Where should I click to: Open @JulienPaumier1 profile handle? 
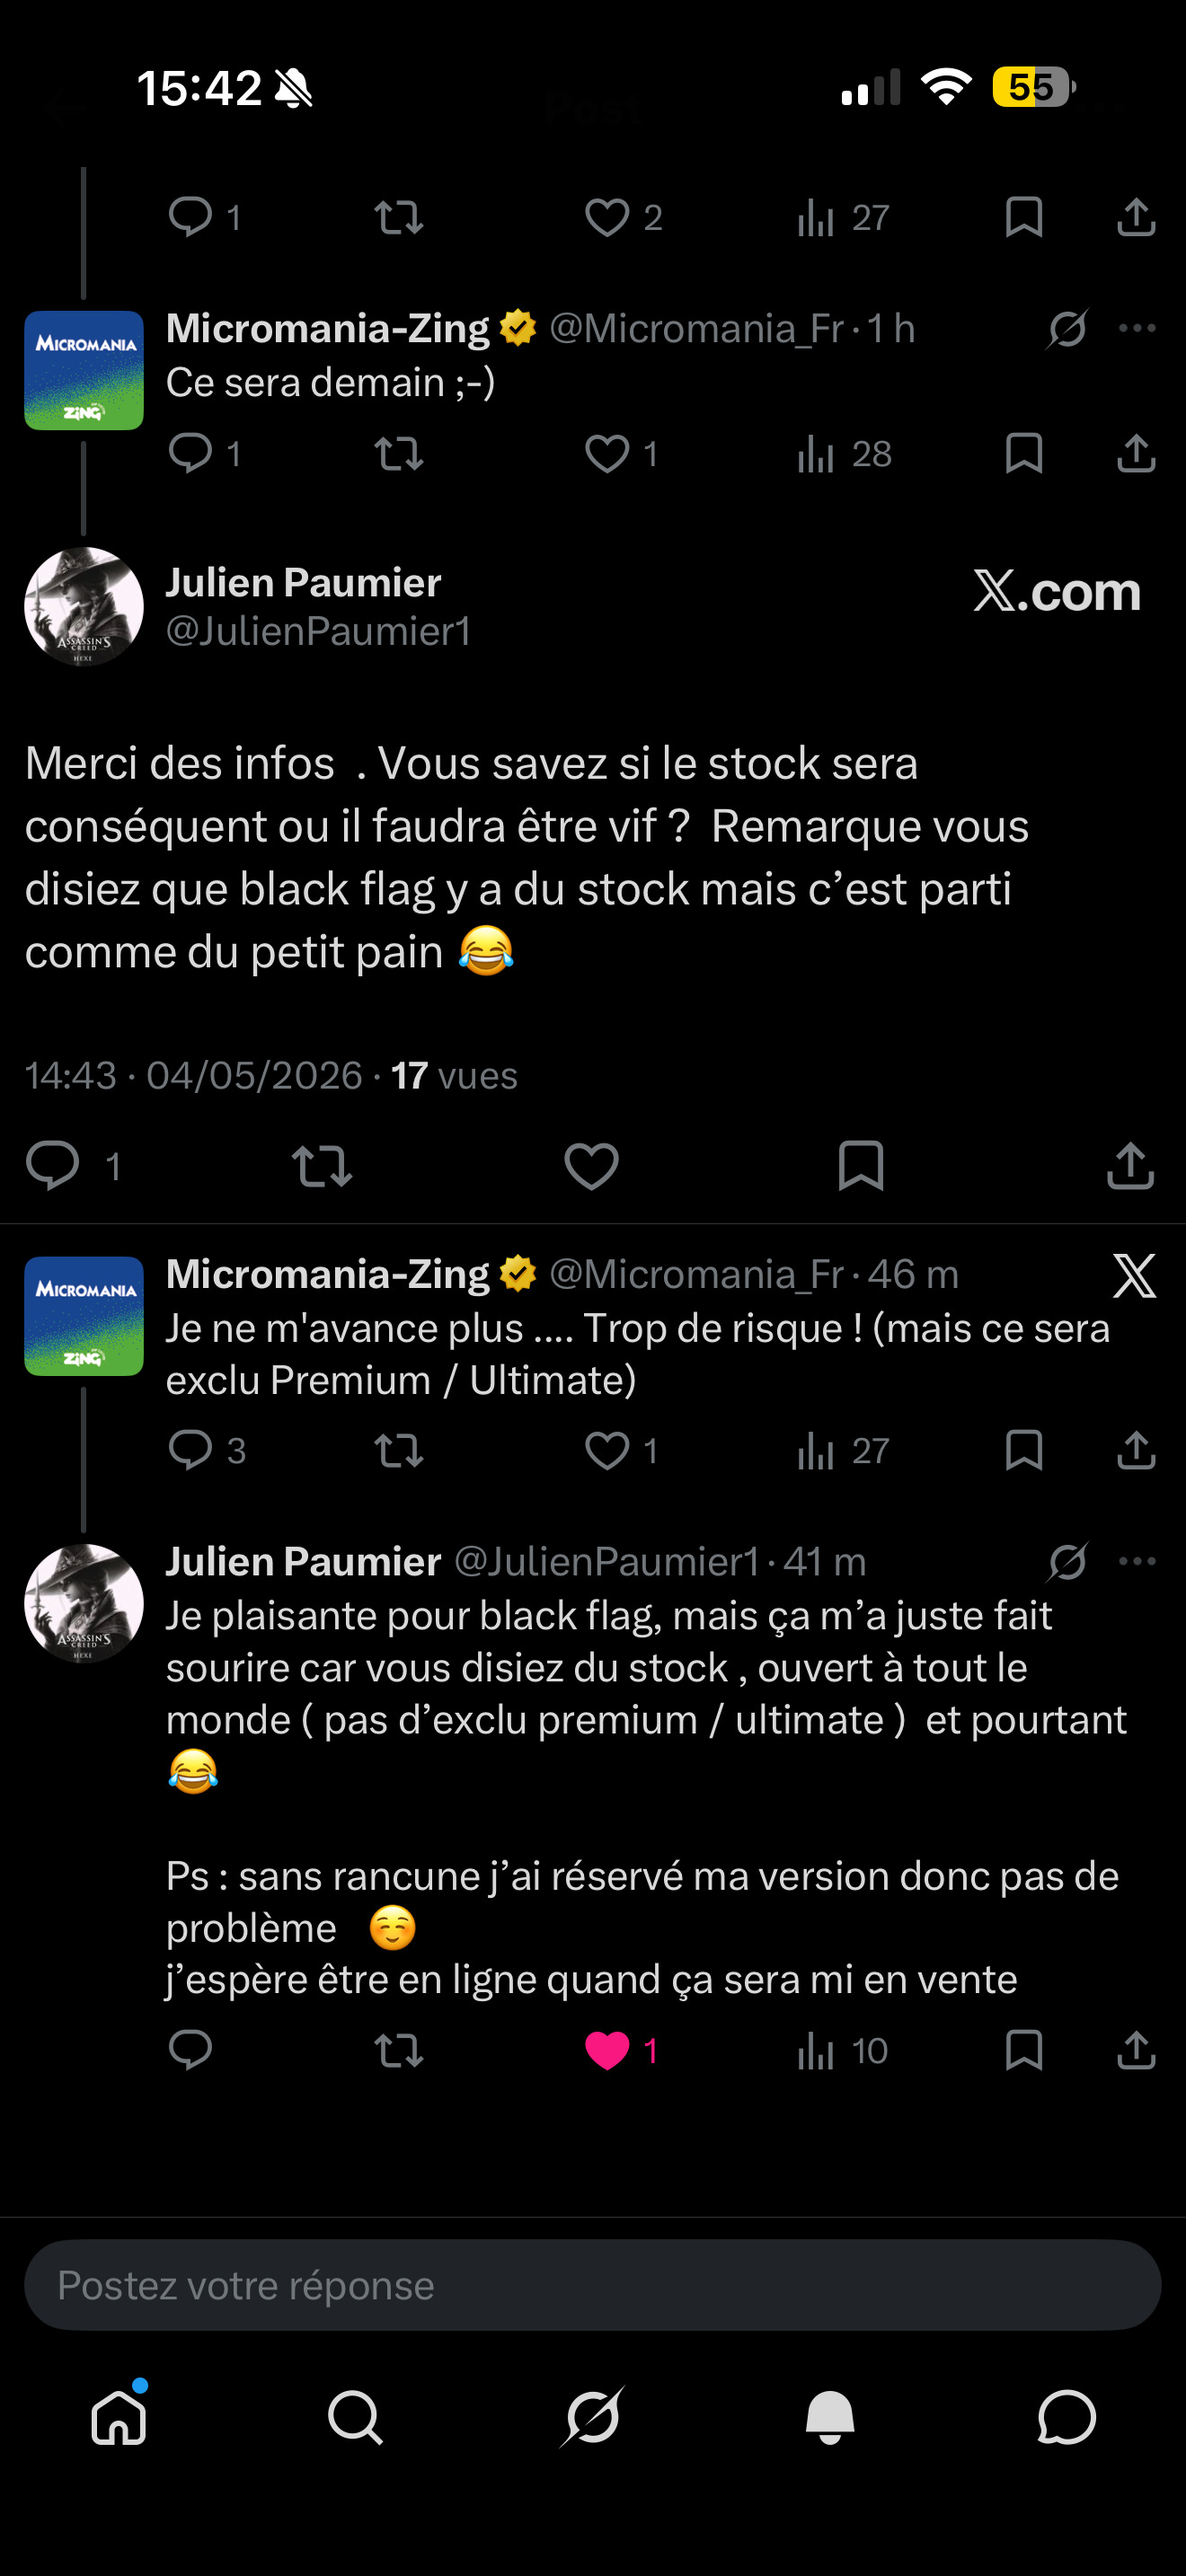tap(318, 631)
